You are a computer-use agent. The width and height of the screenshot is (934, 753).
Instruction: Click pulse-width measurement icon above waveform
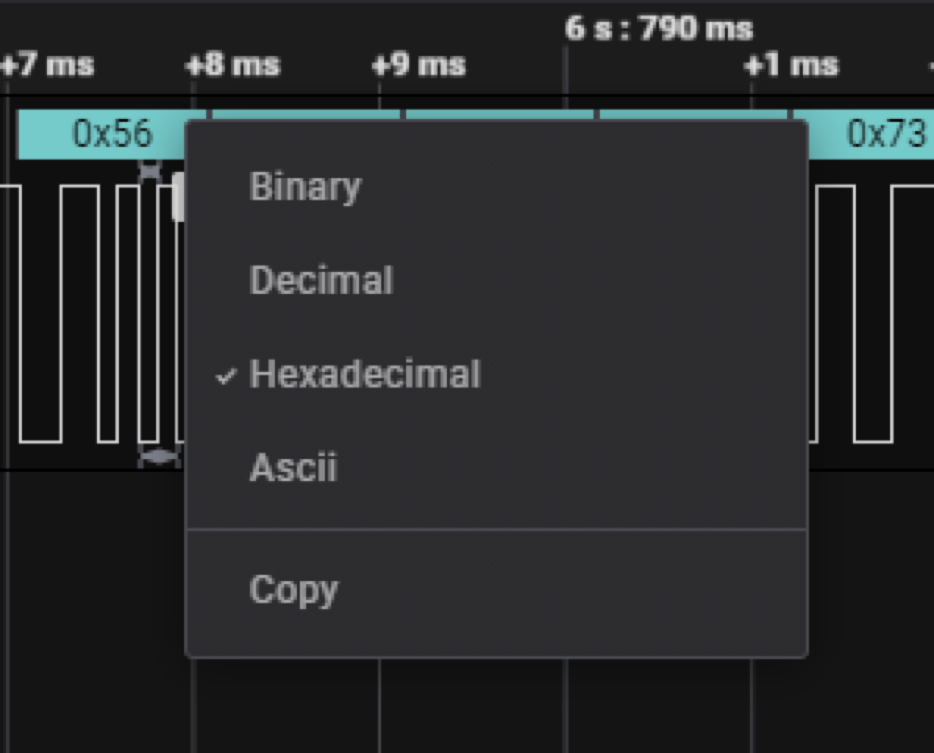click(149, 172)
